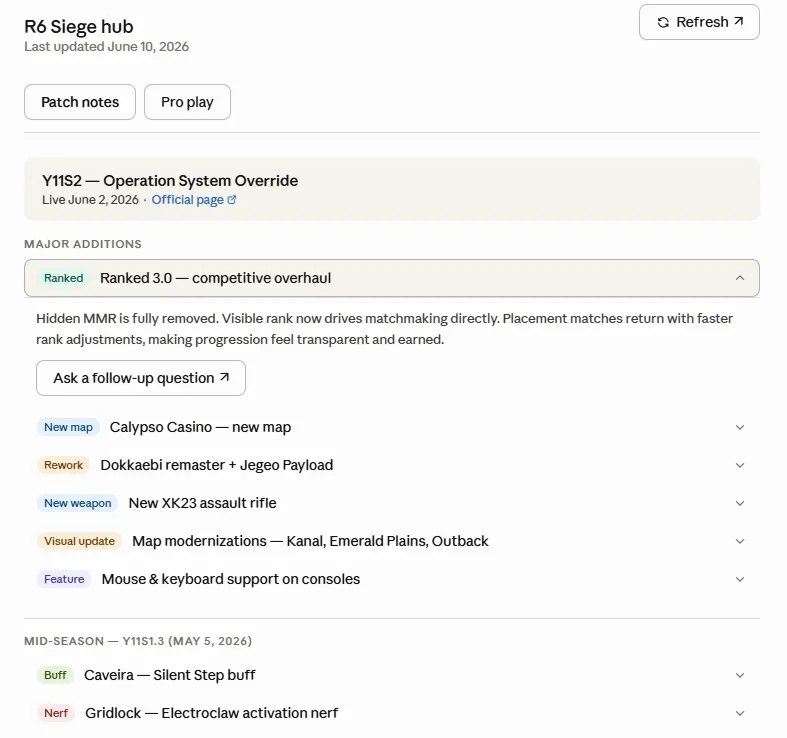This screenshot has height=738, width=787.
Task: Expand the Caveira Silent Step buff chevron
Action: pos(739,675)
